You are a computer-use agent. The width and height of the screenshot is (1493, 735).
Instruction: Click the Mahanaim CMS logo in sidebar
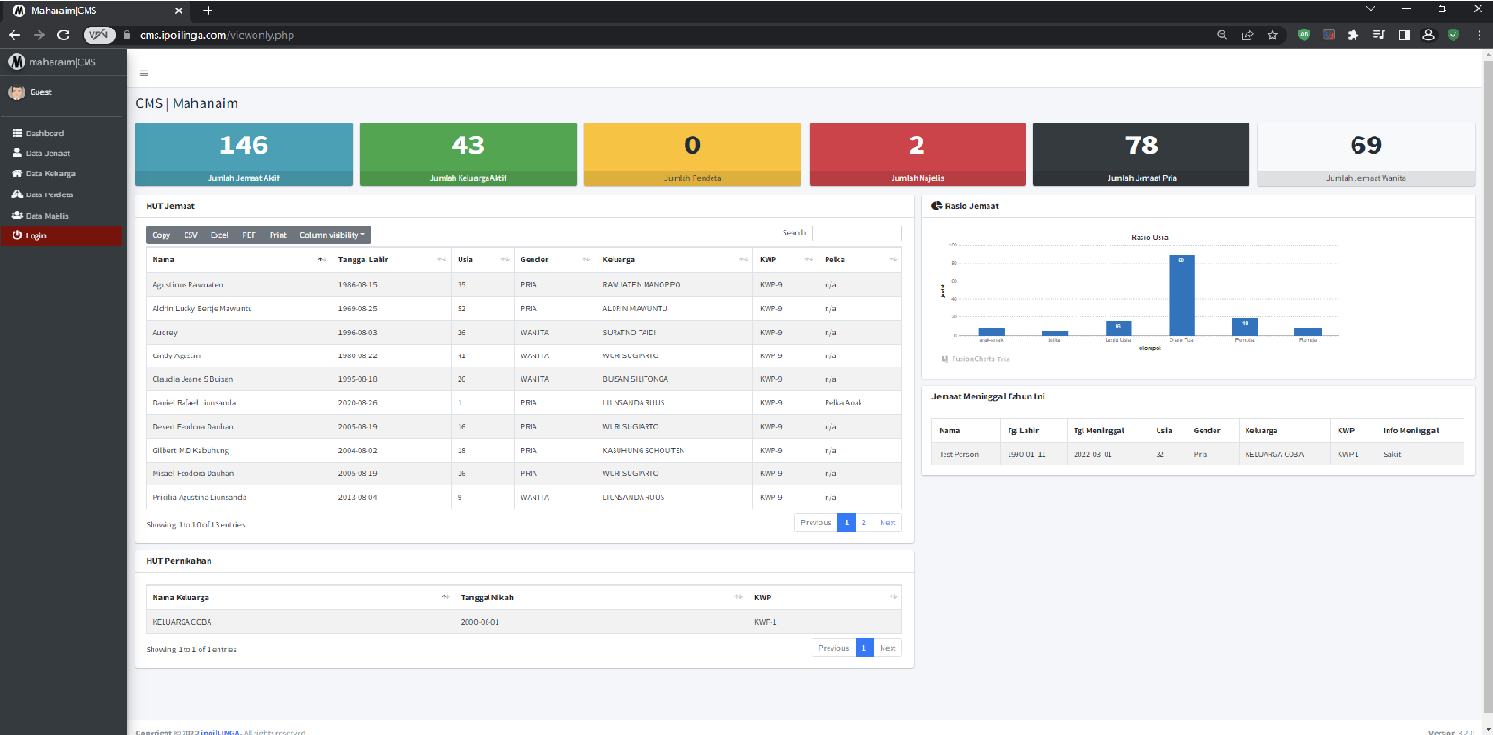(16, 62)
